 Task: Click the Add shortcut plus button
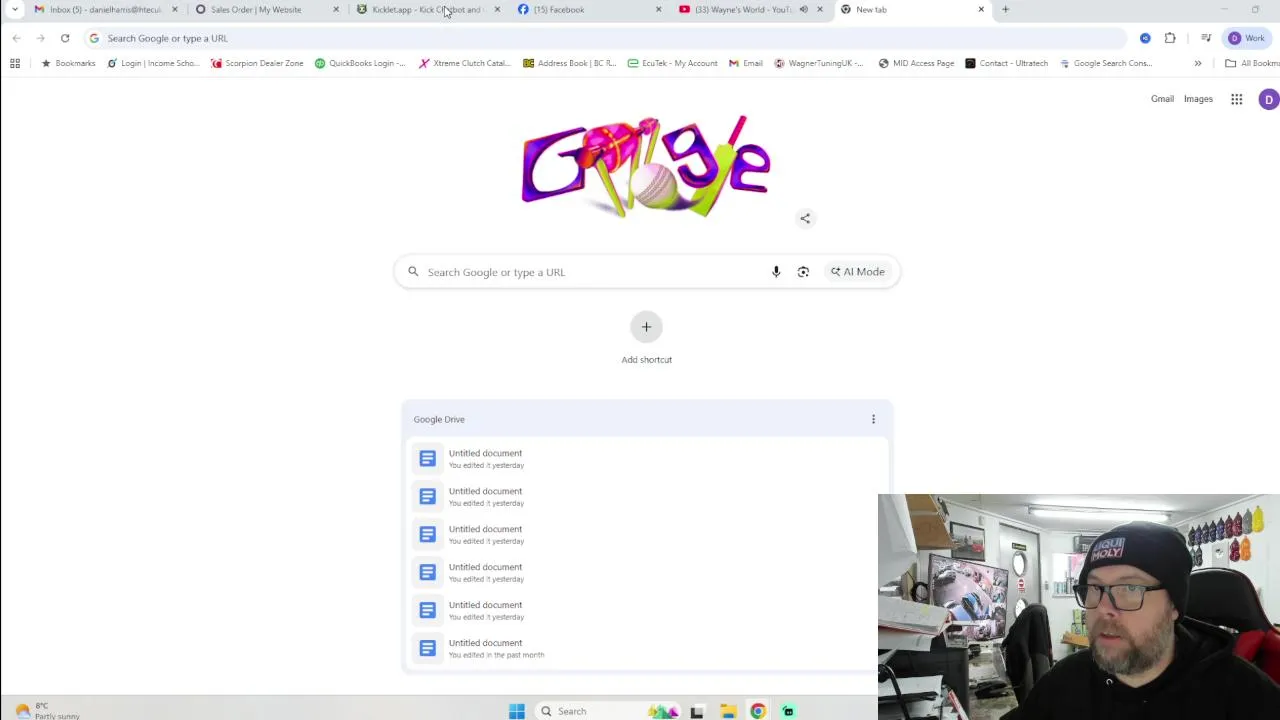[x=646, y=327]
